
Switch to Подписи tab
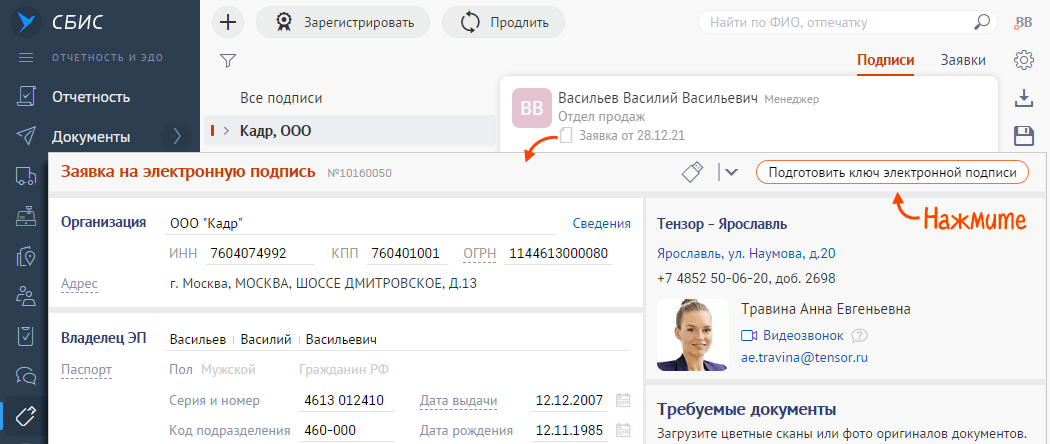(885, 60)
